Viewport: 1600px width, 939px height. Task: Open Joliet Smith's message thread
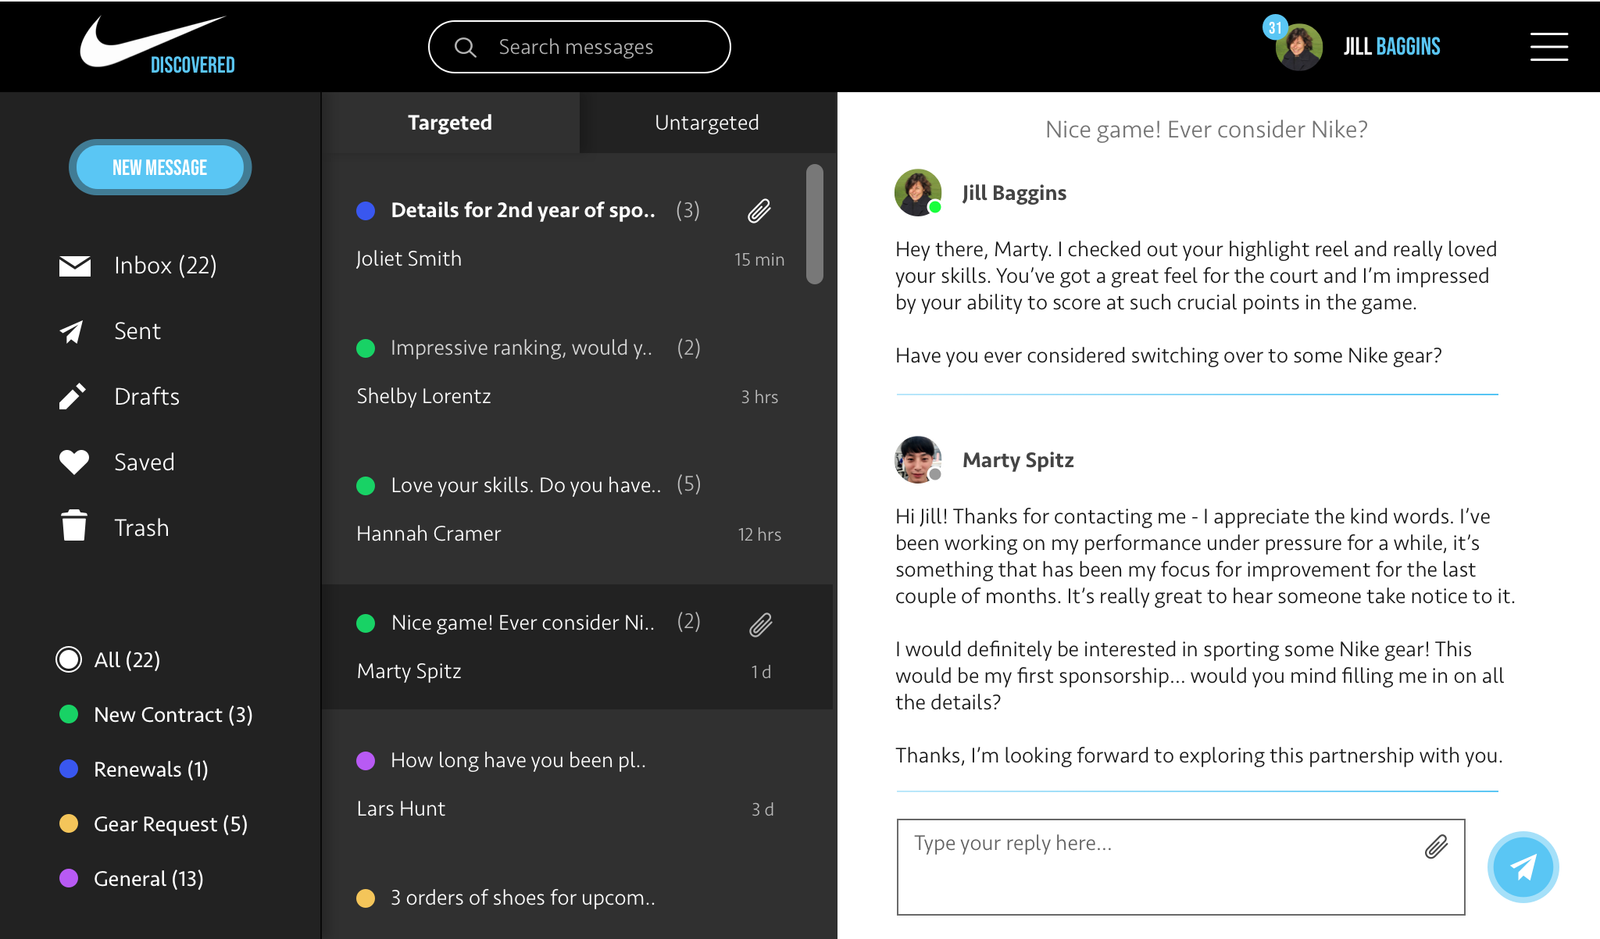560,234
